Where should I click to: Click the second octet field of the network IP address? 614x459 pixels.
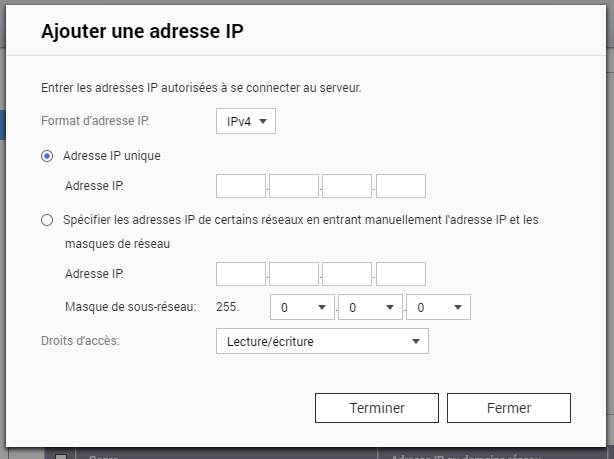[294, 274]
